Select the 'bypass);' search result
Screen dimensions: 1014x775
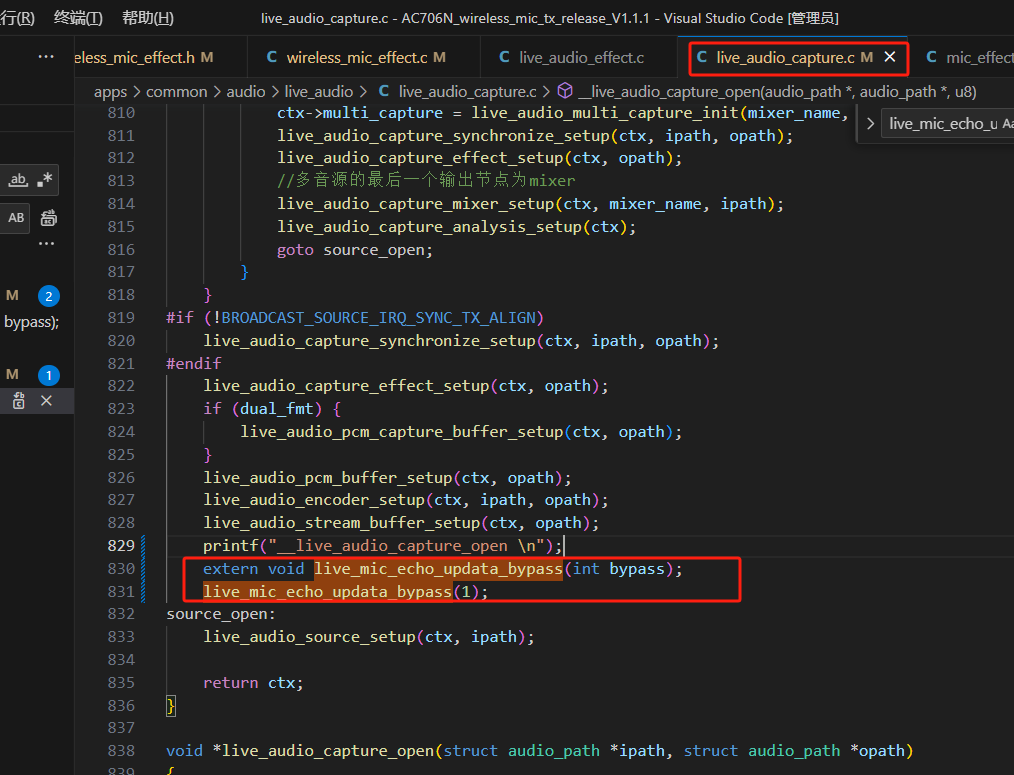pos(32,322)
